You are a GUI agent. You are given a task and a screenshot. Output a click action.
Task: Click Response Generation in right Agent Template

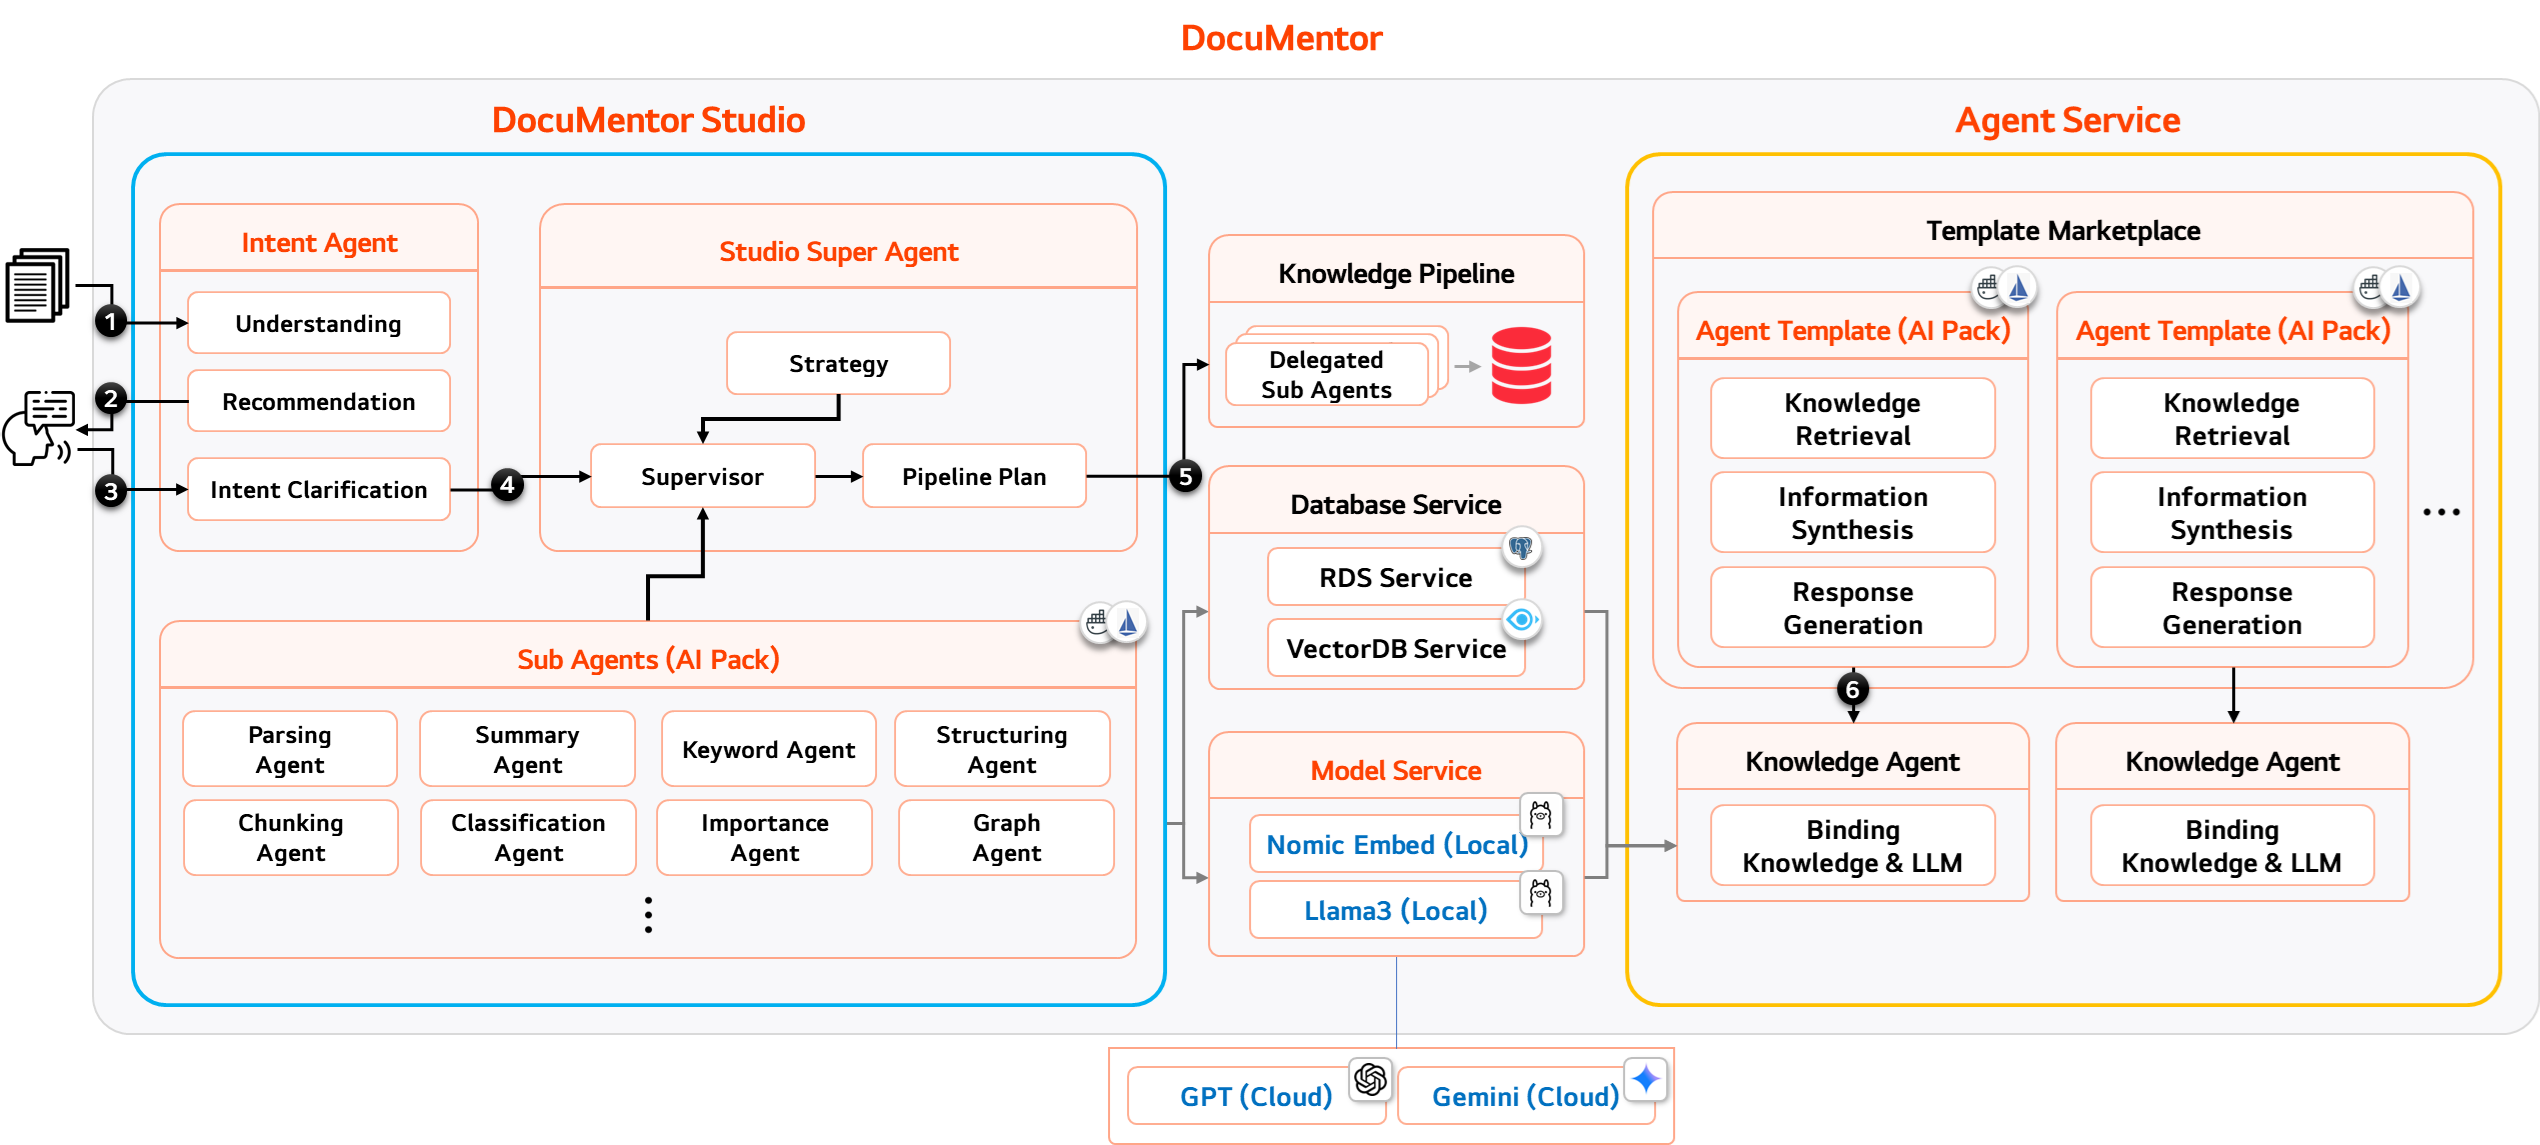2232,607
